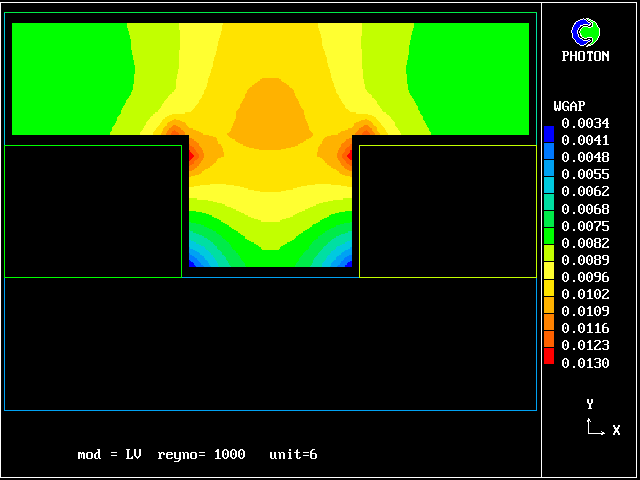Click the PHOTON logo icon

[x=584, y=32]
